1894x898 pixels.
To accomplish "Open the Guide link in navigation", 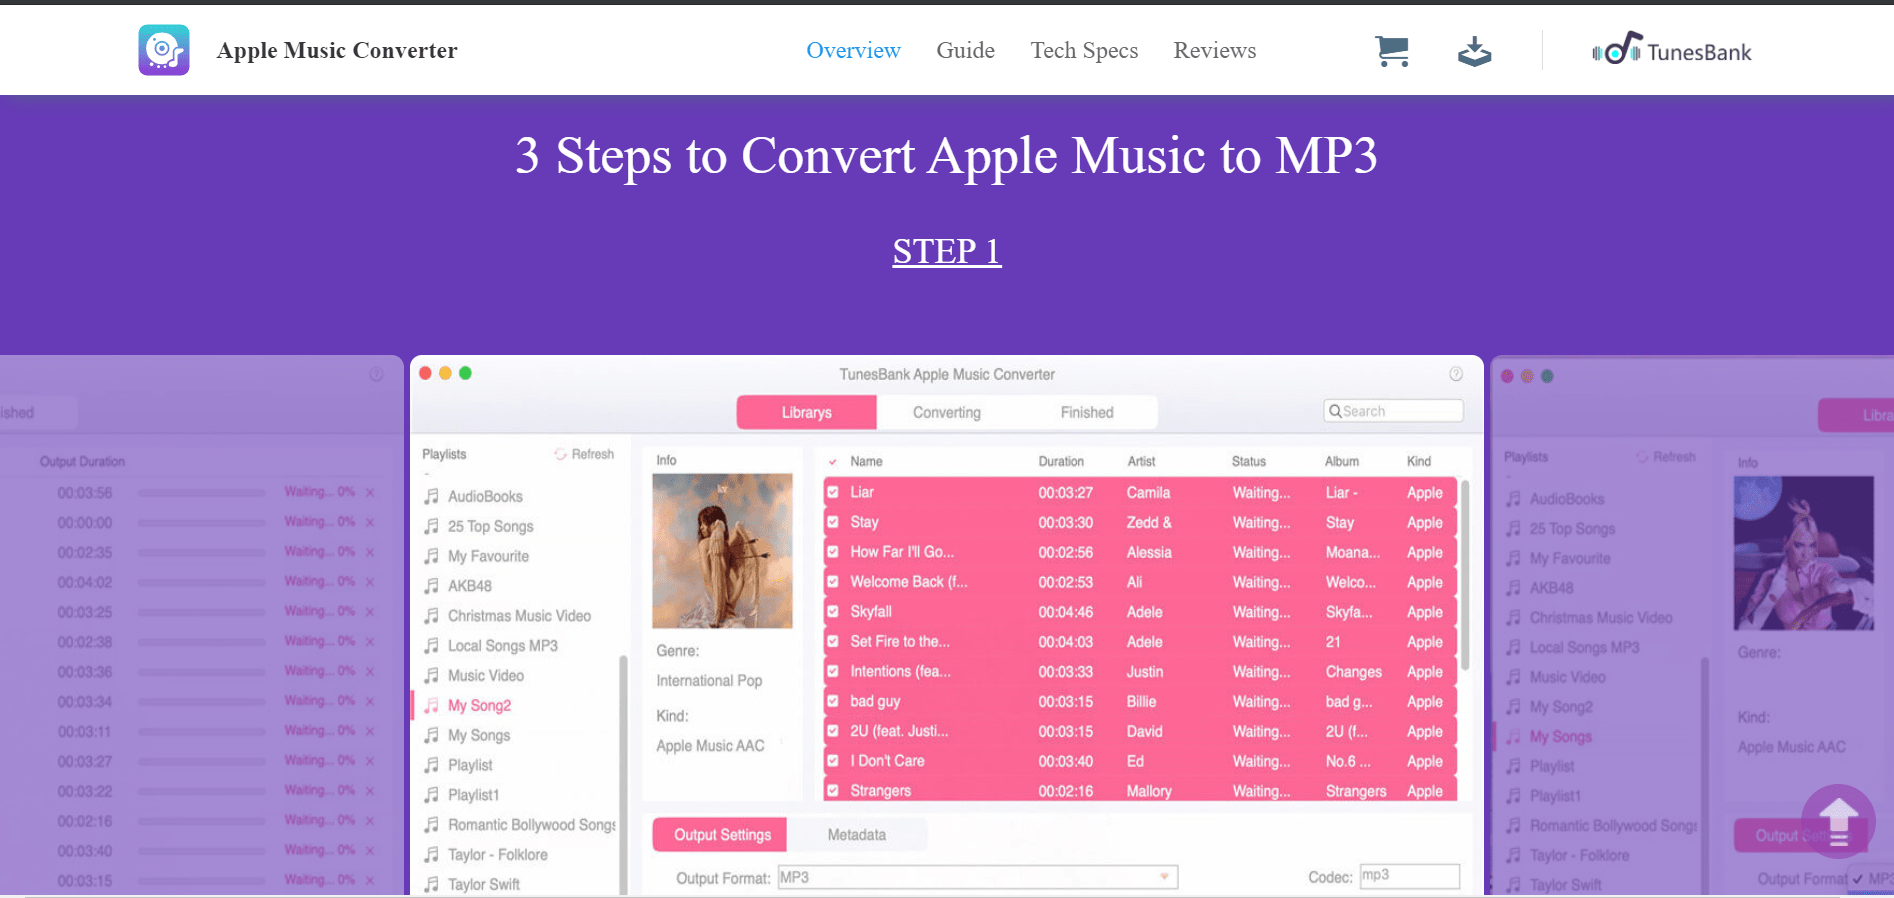I will (965, 50).
